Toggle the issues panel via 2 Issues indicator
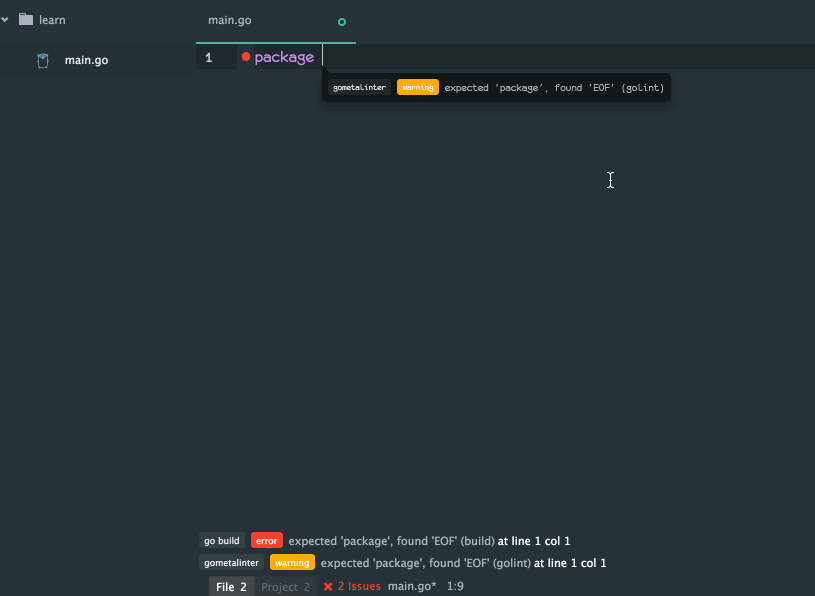 click(357, 586)
